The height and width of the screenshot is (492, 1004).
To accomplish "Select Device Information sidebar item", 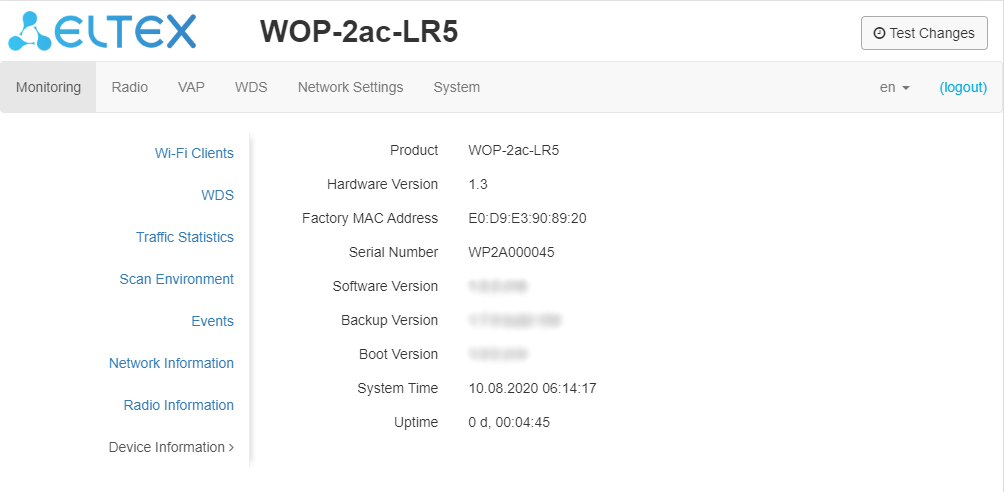I will pos(170,447).
